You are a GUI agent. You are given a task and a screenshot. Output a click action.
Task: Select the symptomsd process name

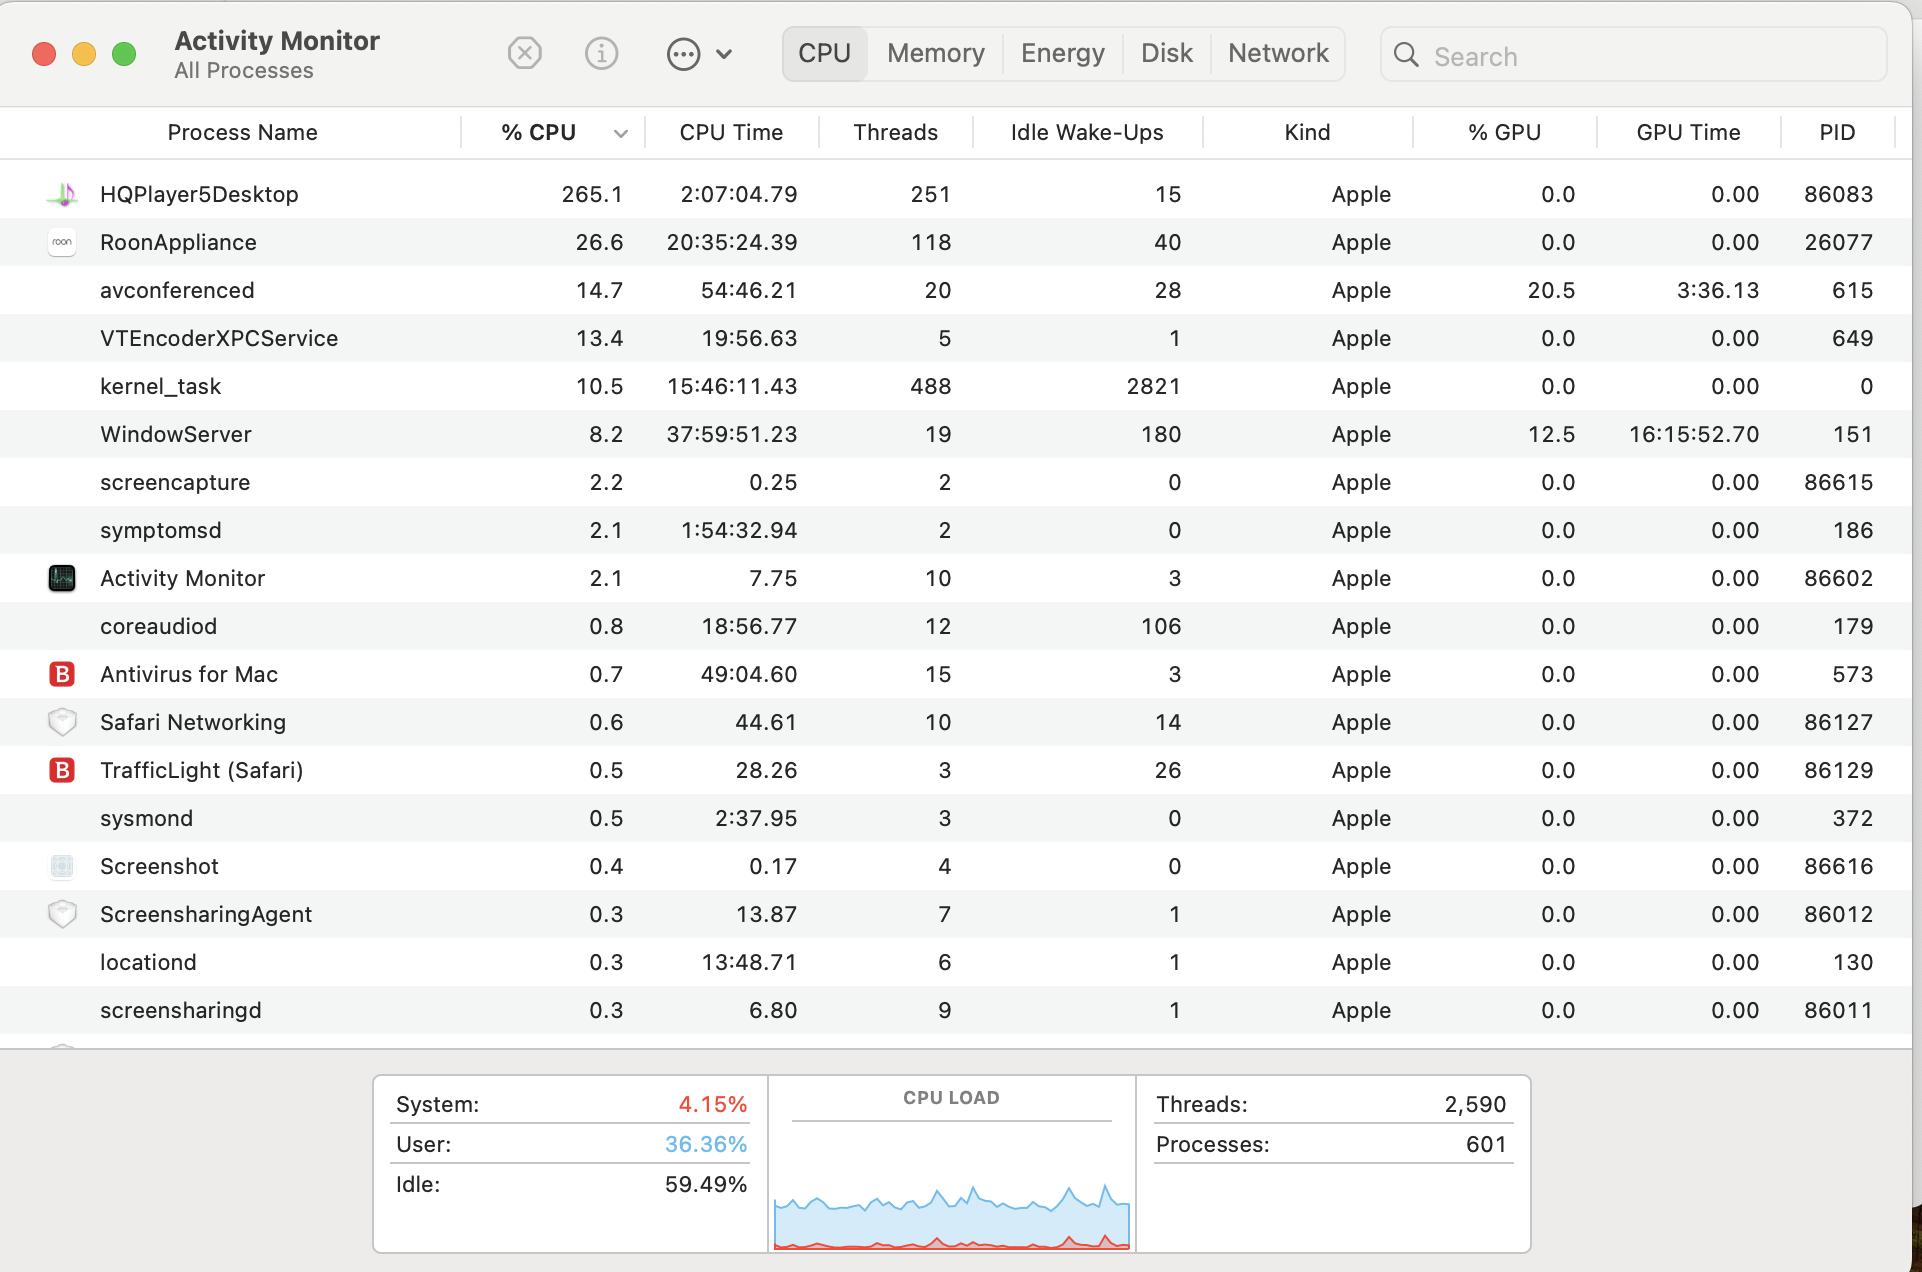tap(161, 530)
